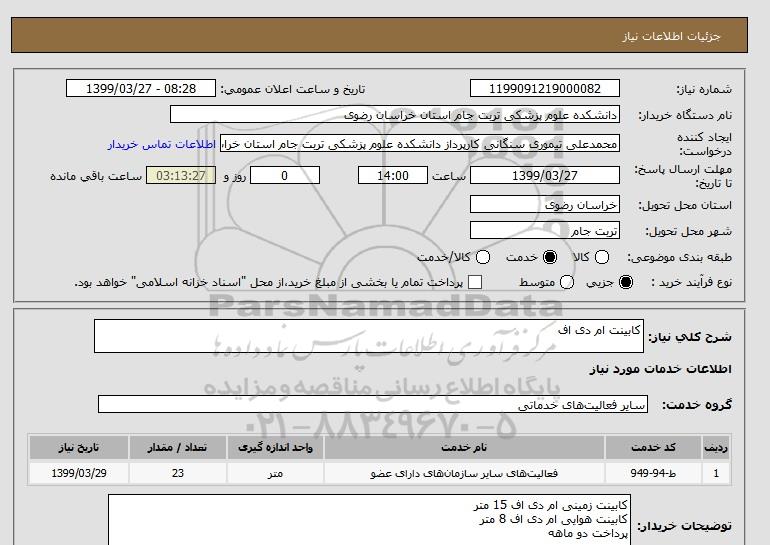The height and width of the screenshot is (545, 770).
Task: Click the quantity cell 23
Action: pyautogui.click(x=178, y=473)
